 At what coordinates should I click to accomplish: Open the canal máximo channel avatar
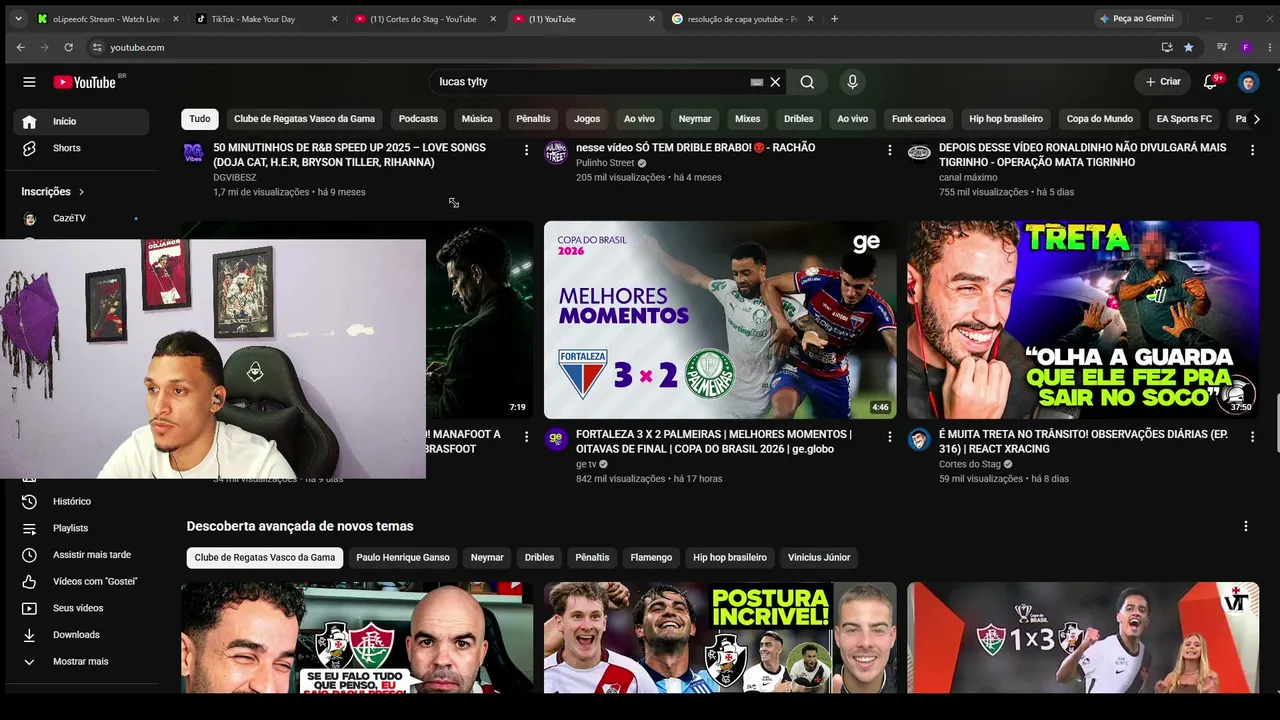(919, 153)
